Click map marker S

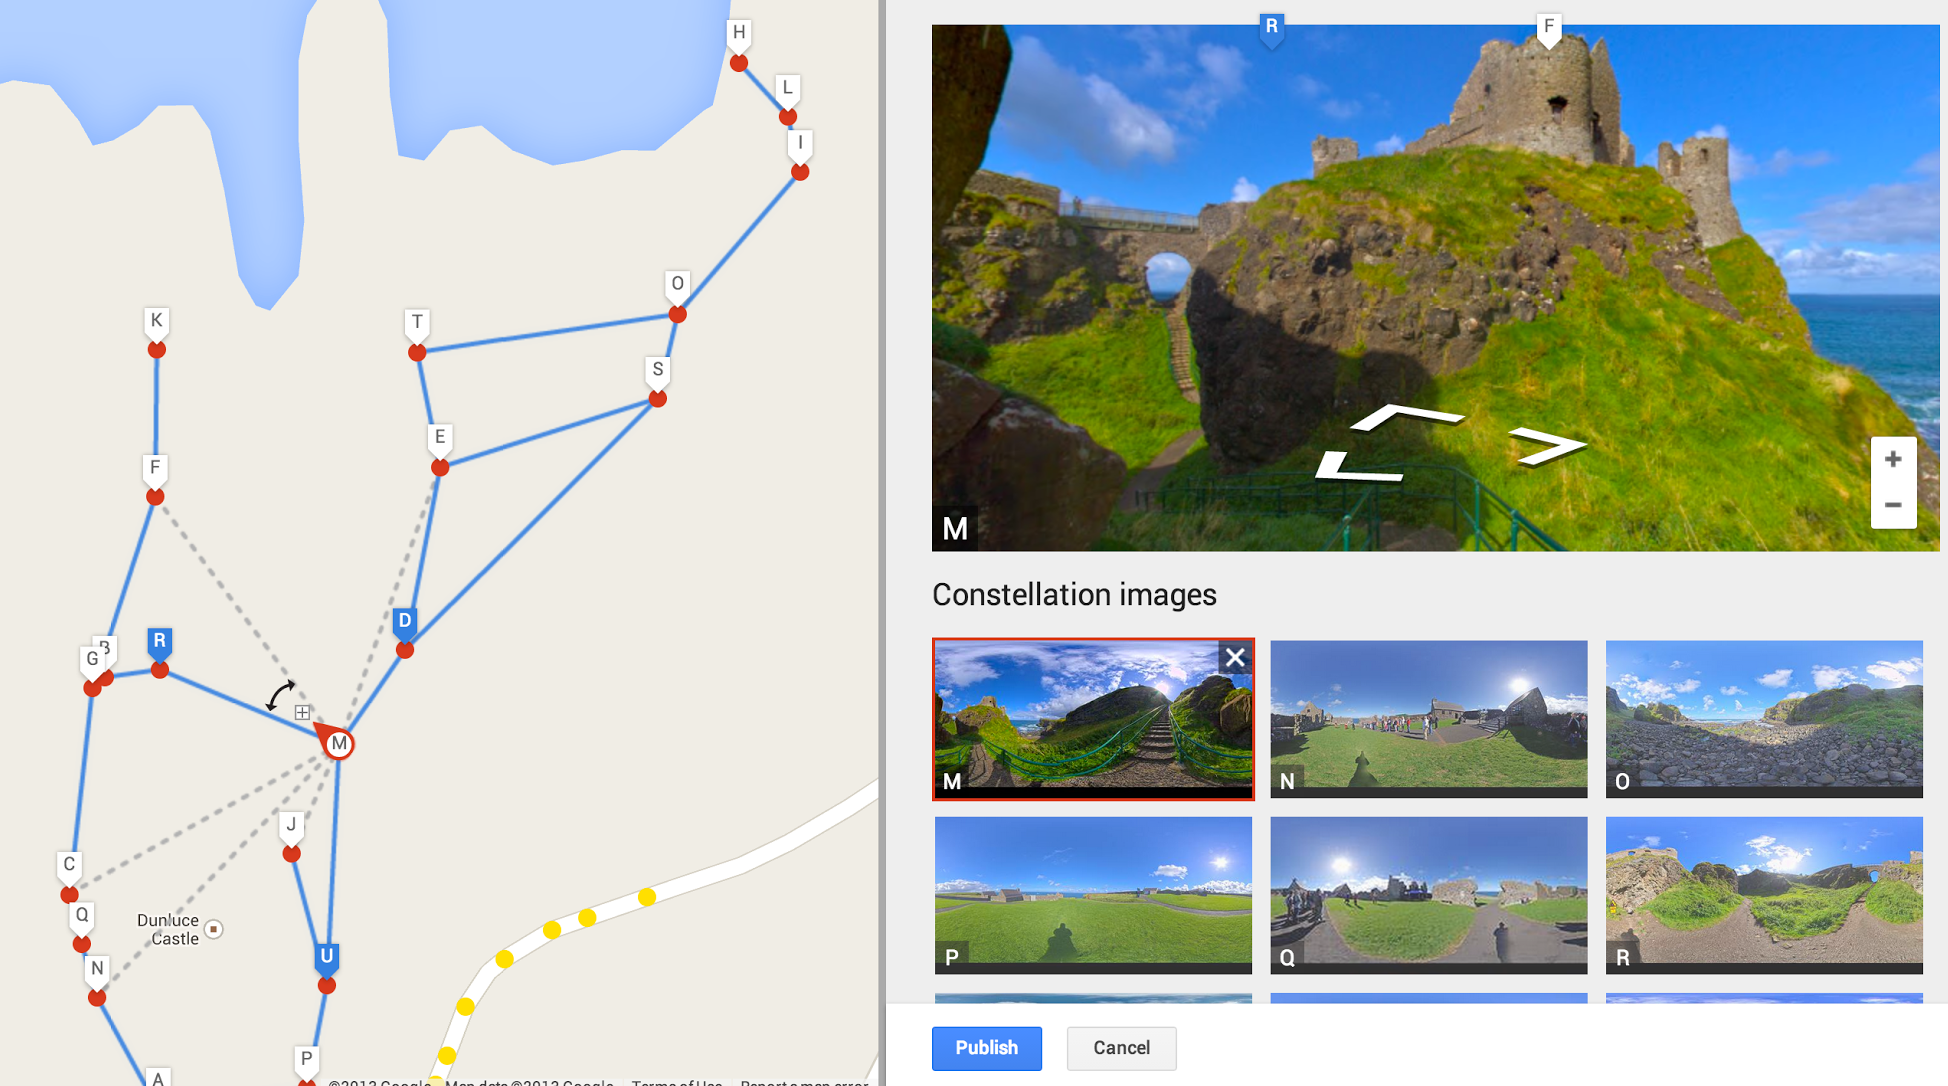tap(657, 371)
